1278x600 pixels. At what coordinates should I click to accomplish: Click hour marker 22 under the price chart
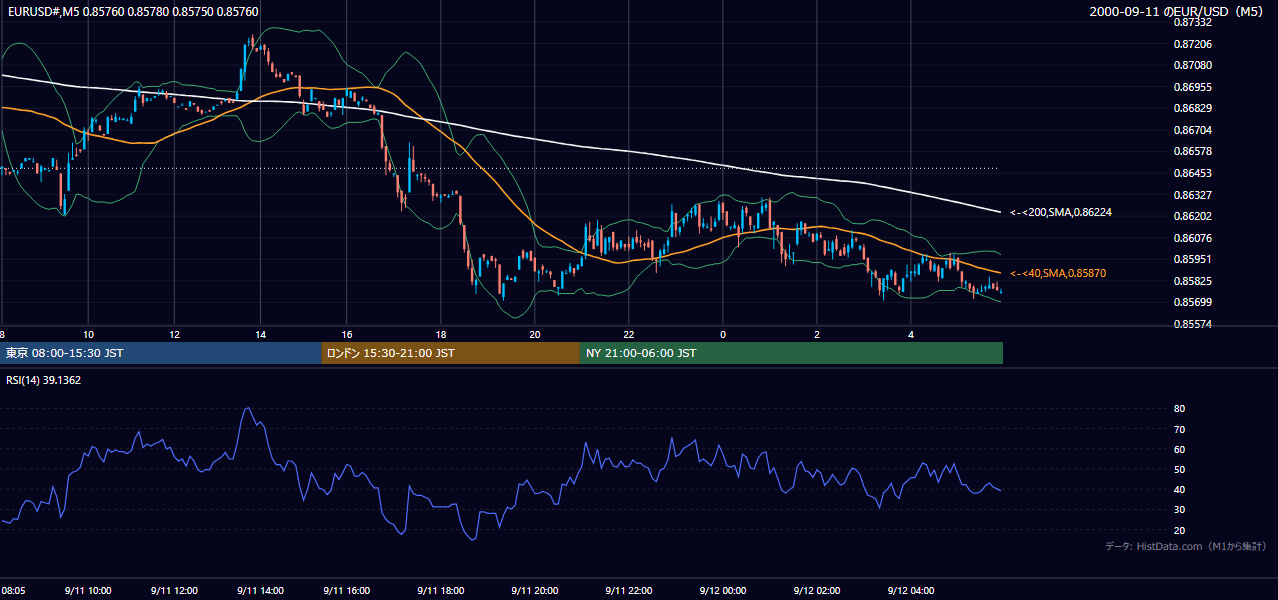pos(628,334)
